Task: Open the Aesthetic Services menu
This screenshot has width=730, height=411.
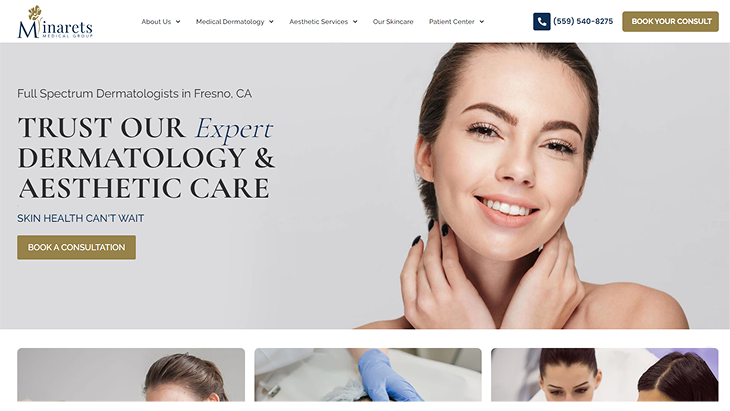Action: pos(318,21)
